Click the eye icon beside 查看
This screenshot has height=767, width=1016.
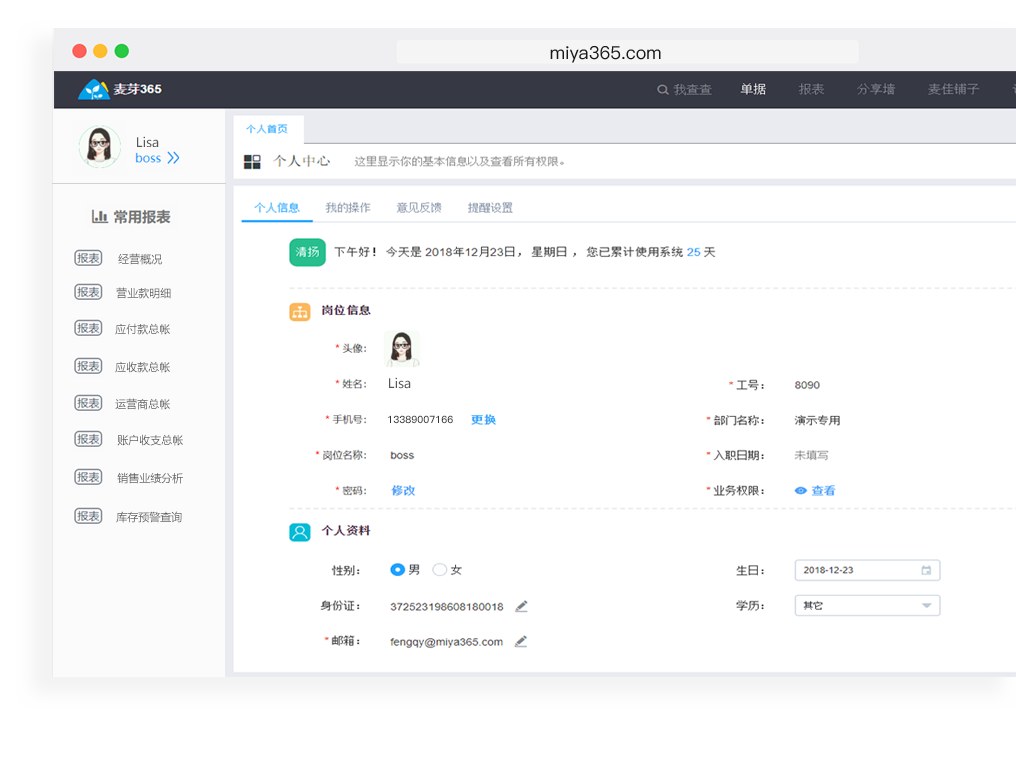[801, 490]
